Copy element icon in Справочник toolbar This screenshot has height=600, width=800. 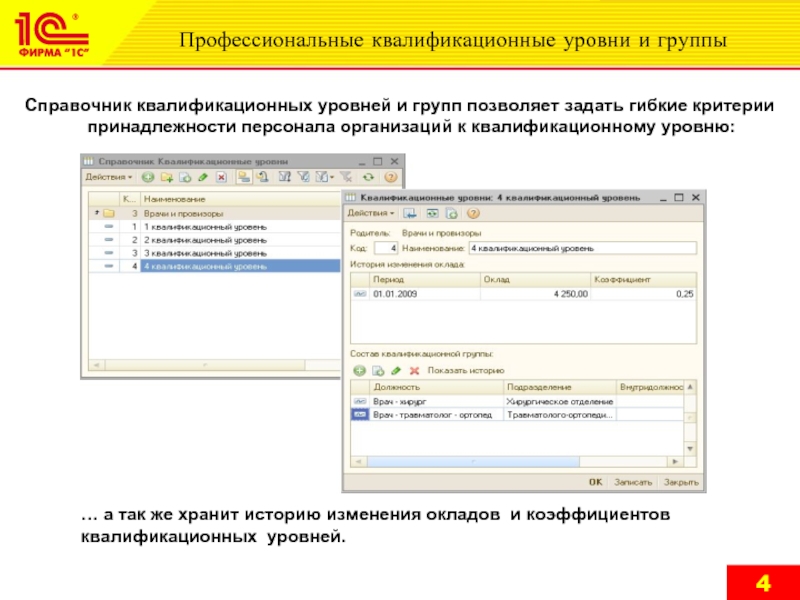click(x=185, y=178)
